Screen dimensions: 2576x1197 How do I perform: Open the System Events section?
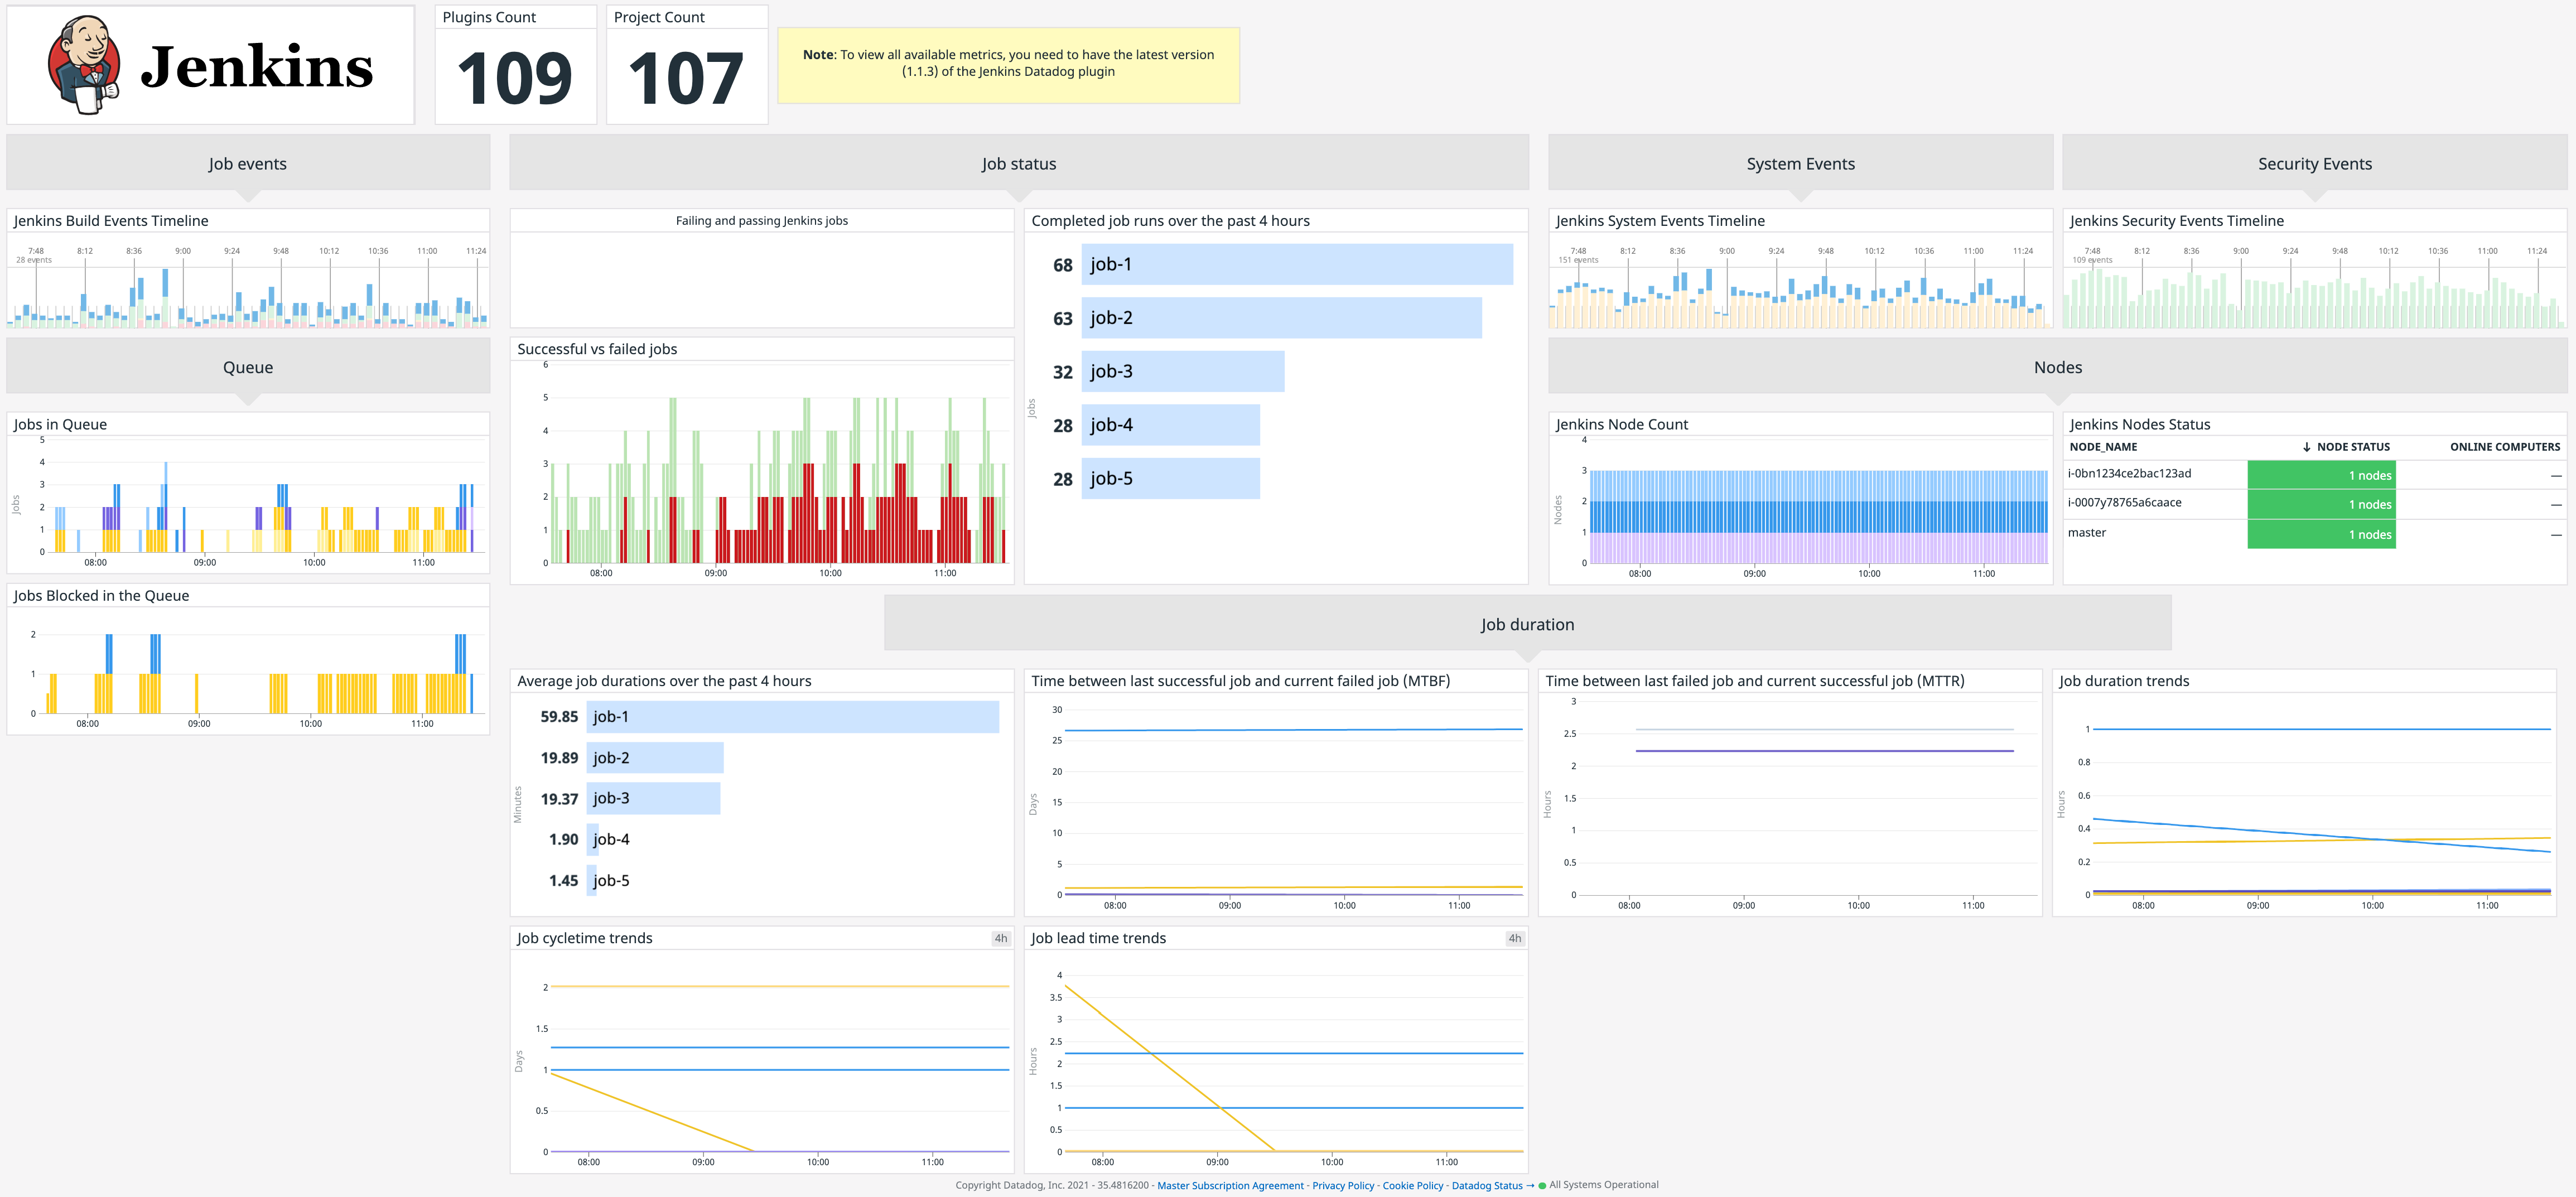(x=1801, y=163)
